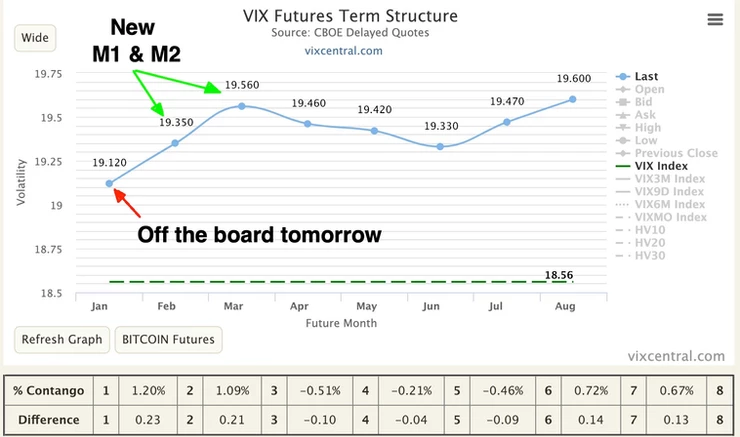Show the Open series in legend
Screen dimensions: 740x437
pyautogui.click(x=649, y=89)
